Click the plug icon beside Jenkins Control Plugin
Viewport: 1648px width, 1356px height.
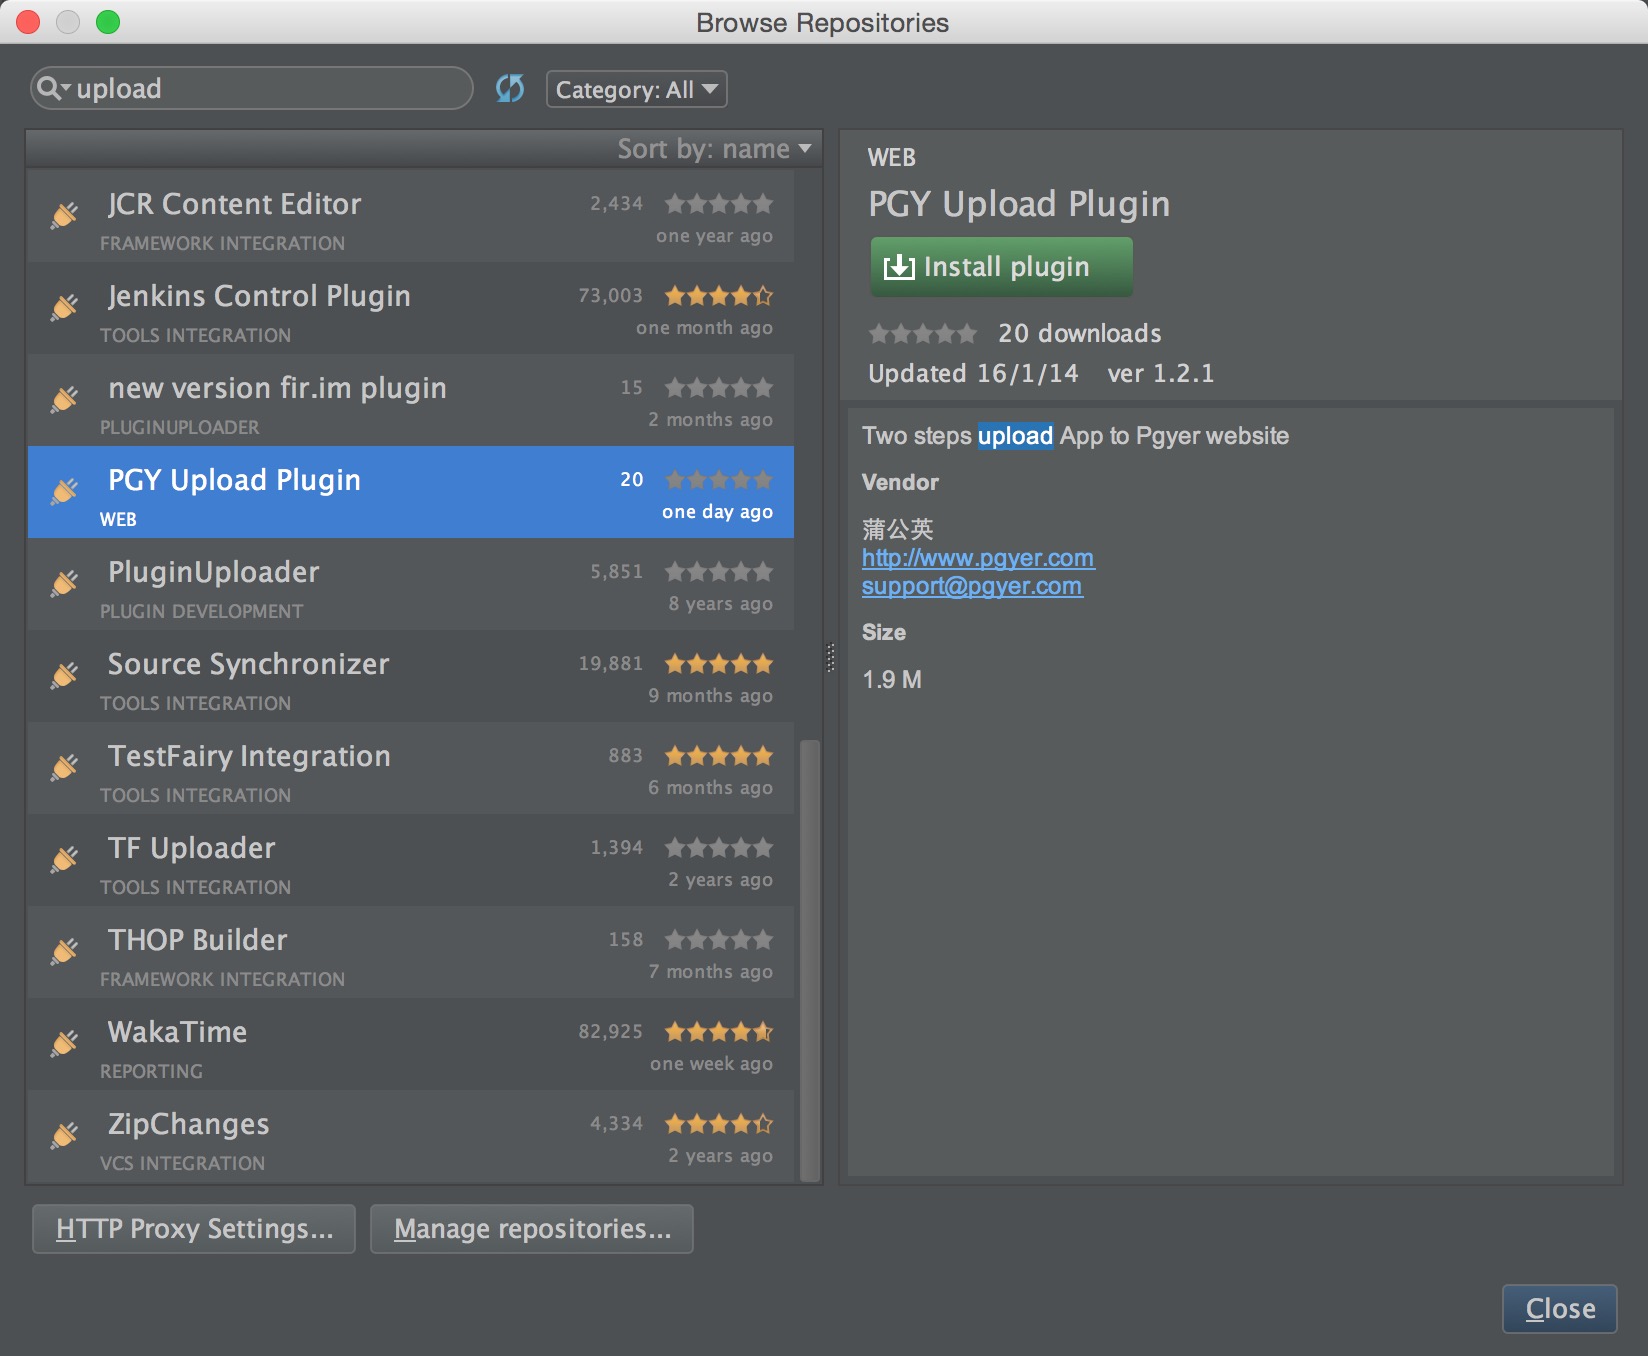tap(65, 307)
